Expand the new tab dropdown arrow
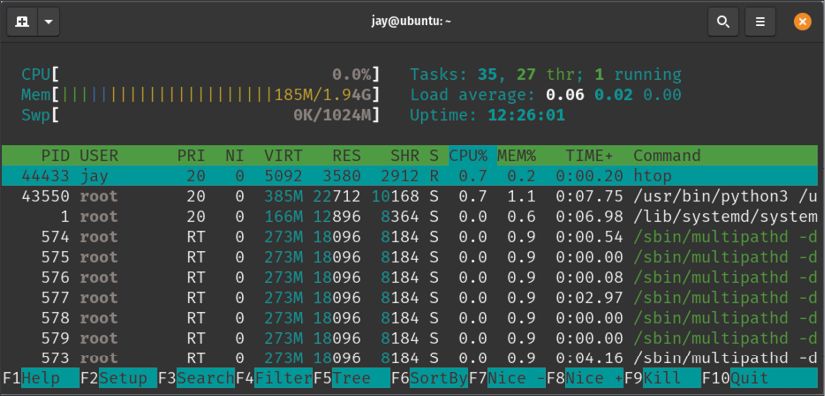825x396 pixels. (x=48, y=22)
